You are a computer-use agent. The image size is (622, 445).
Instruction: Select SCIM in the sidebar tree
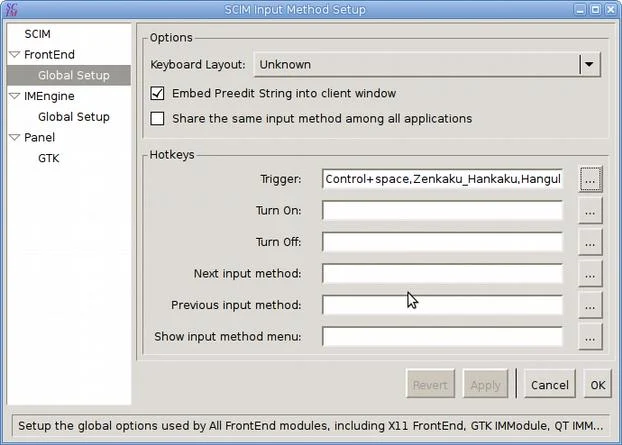tap(37, 34)
